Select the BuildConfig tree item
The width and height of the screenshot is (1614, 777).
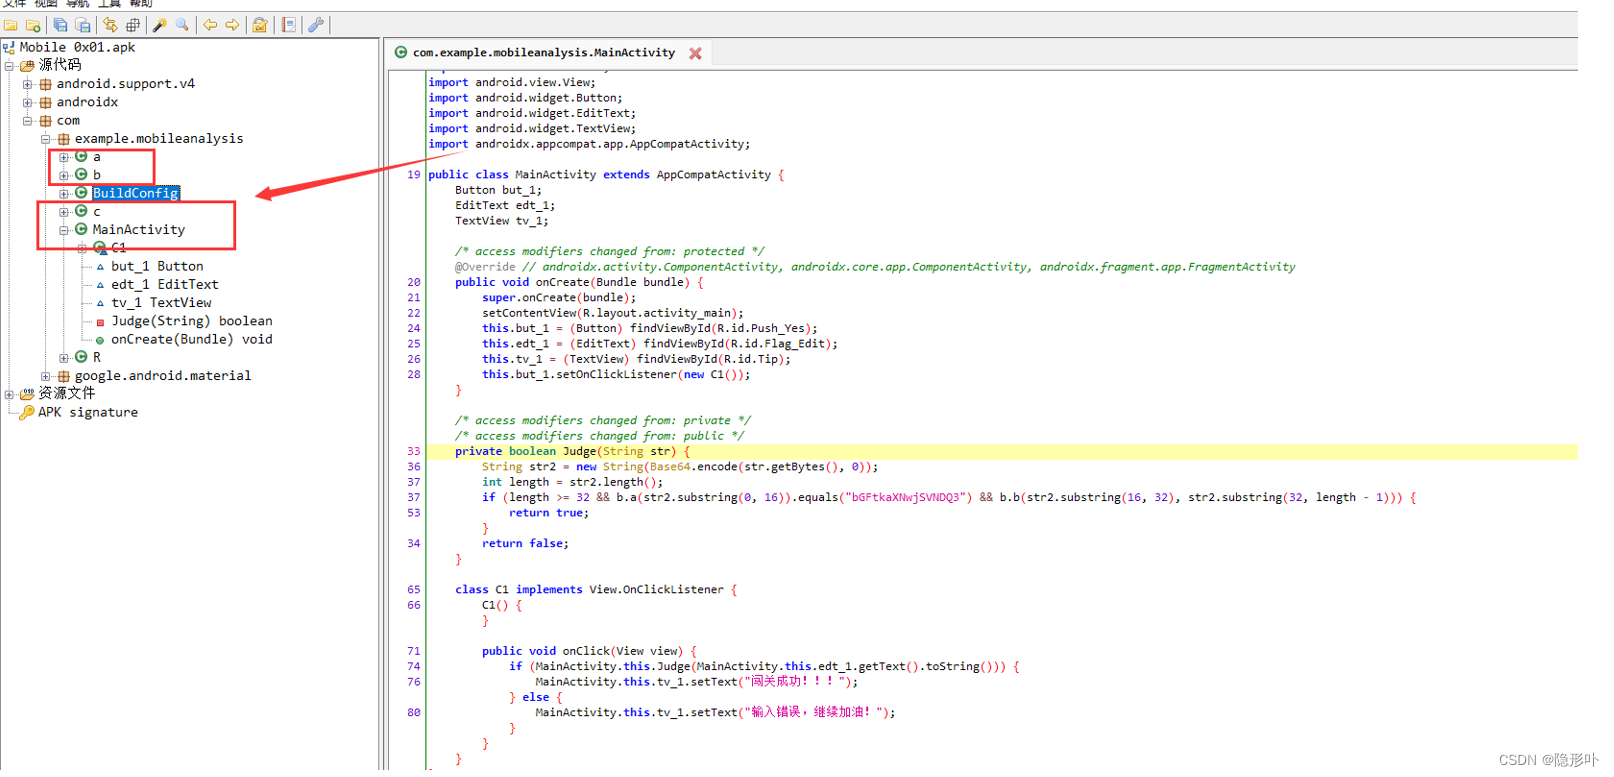click(135, 193)
